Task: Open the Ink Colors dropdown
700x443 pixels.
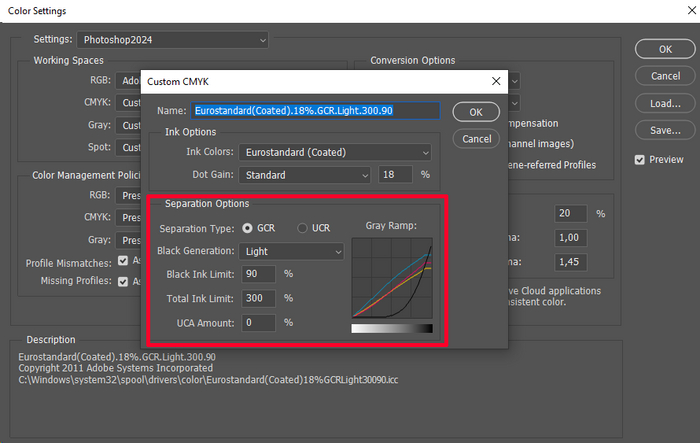Action: pos(335,152)
